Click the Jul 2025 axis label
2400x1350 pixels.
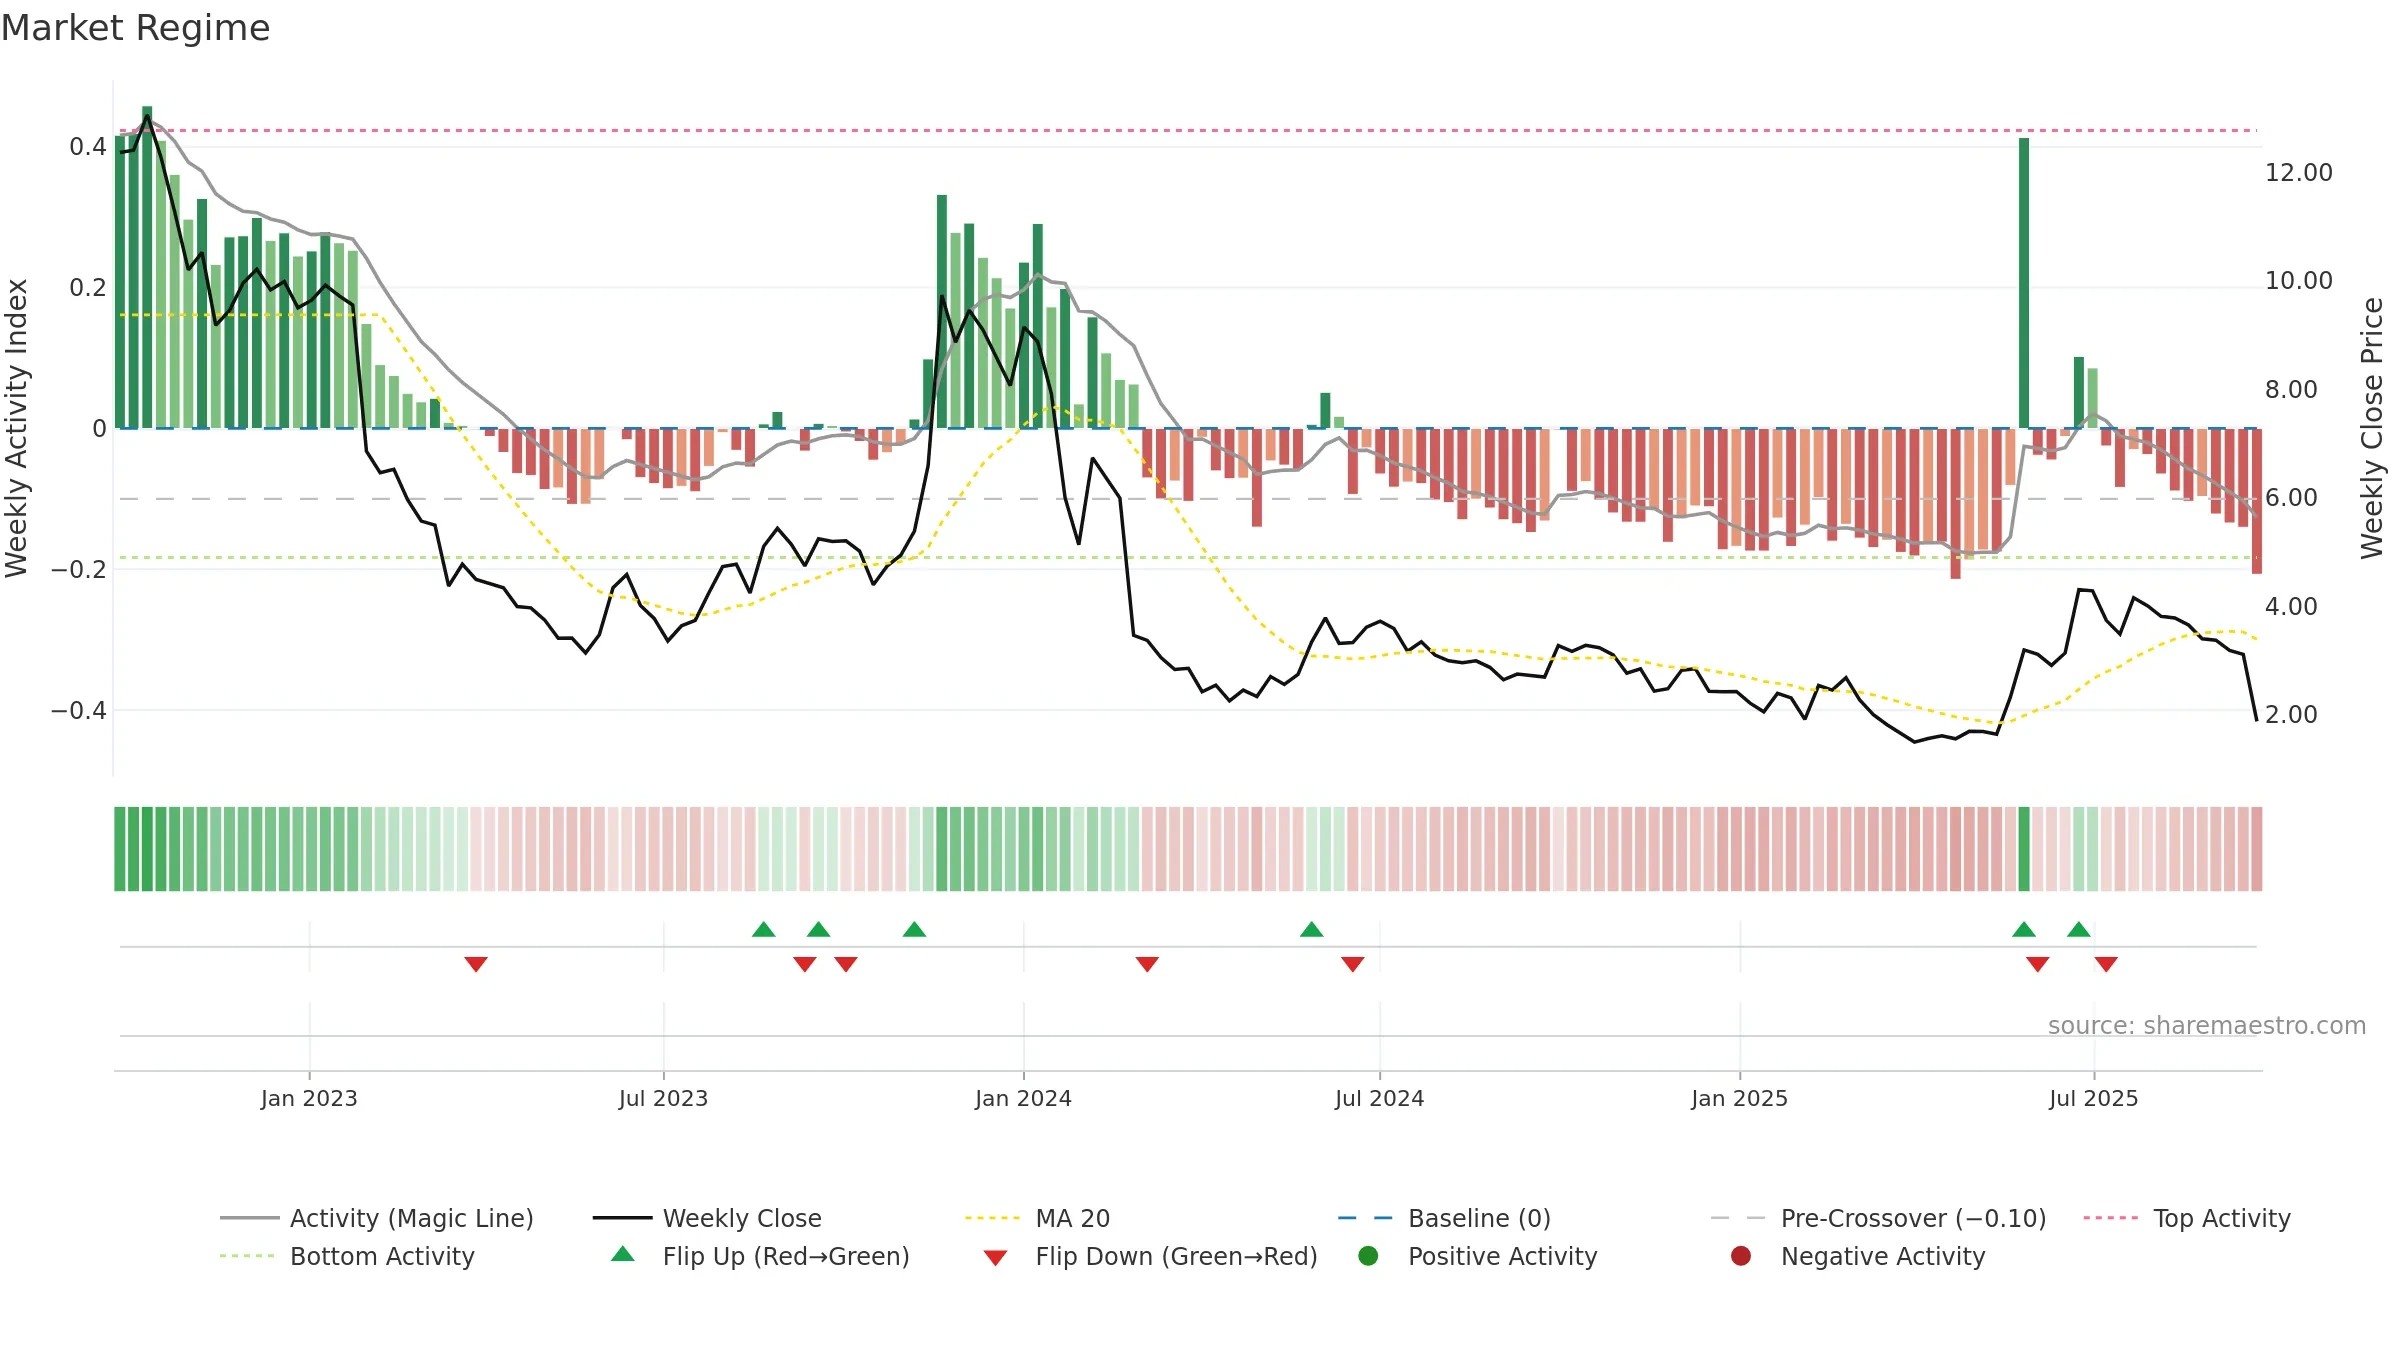click(x=2093, y=1098)
